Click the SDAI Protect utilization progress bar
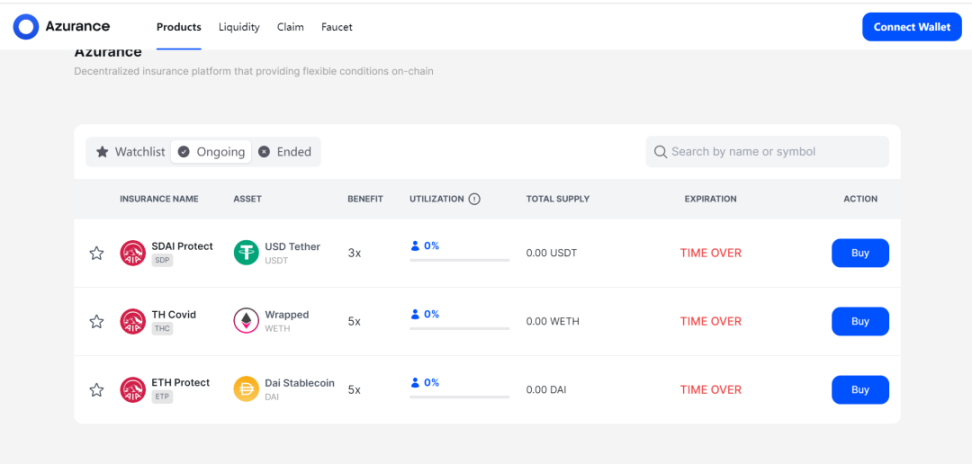This screenshot has width=972, height=464. (x=459, y=260)
